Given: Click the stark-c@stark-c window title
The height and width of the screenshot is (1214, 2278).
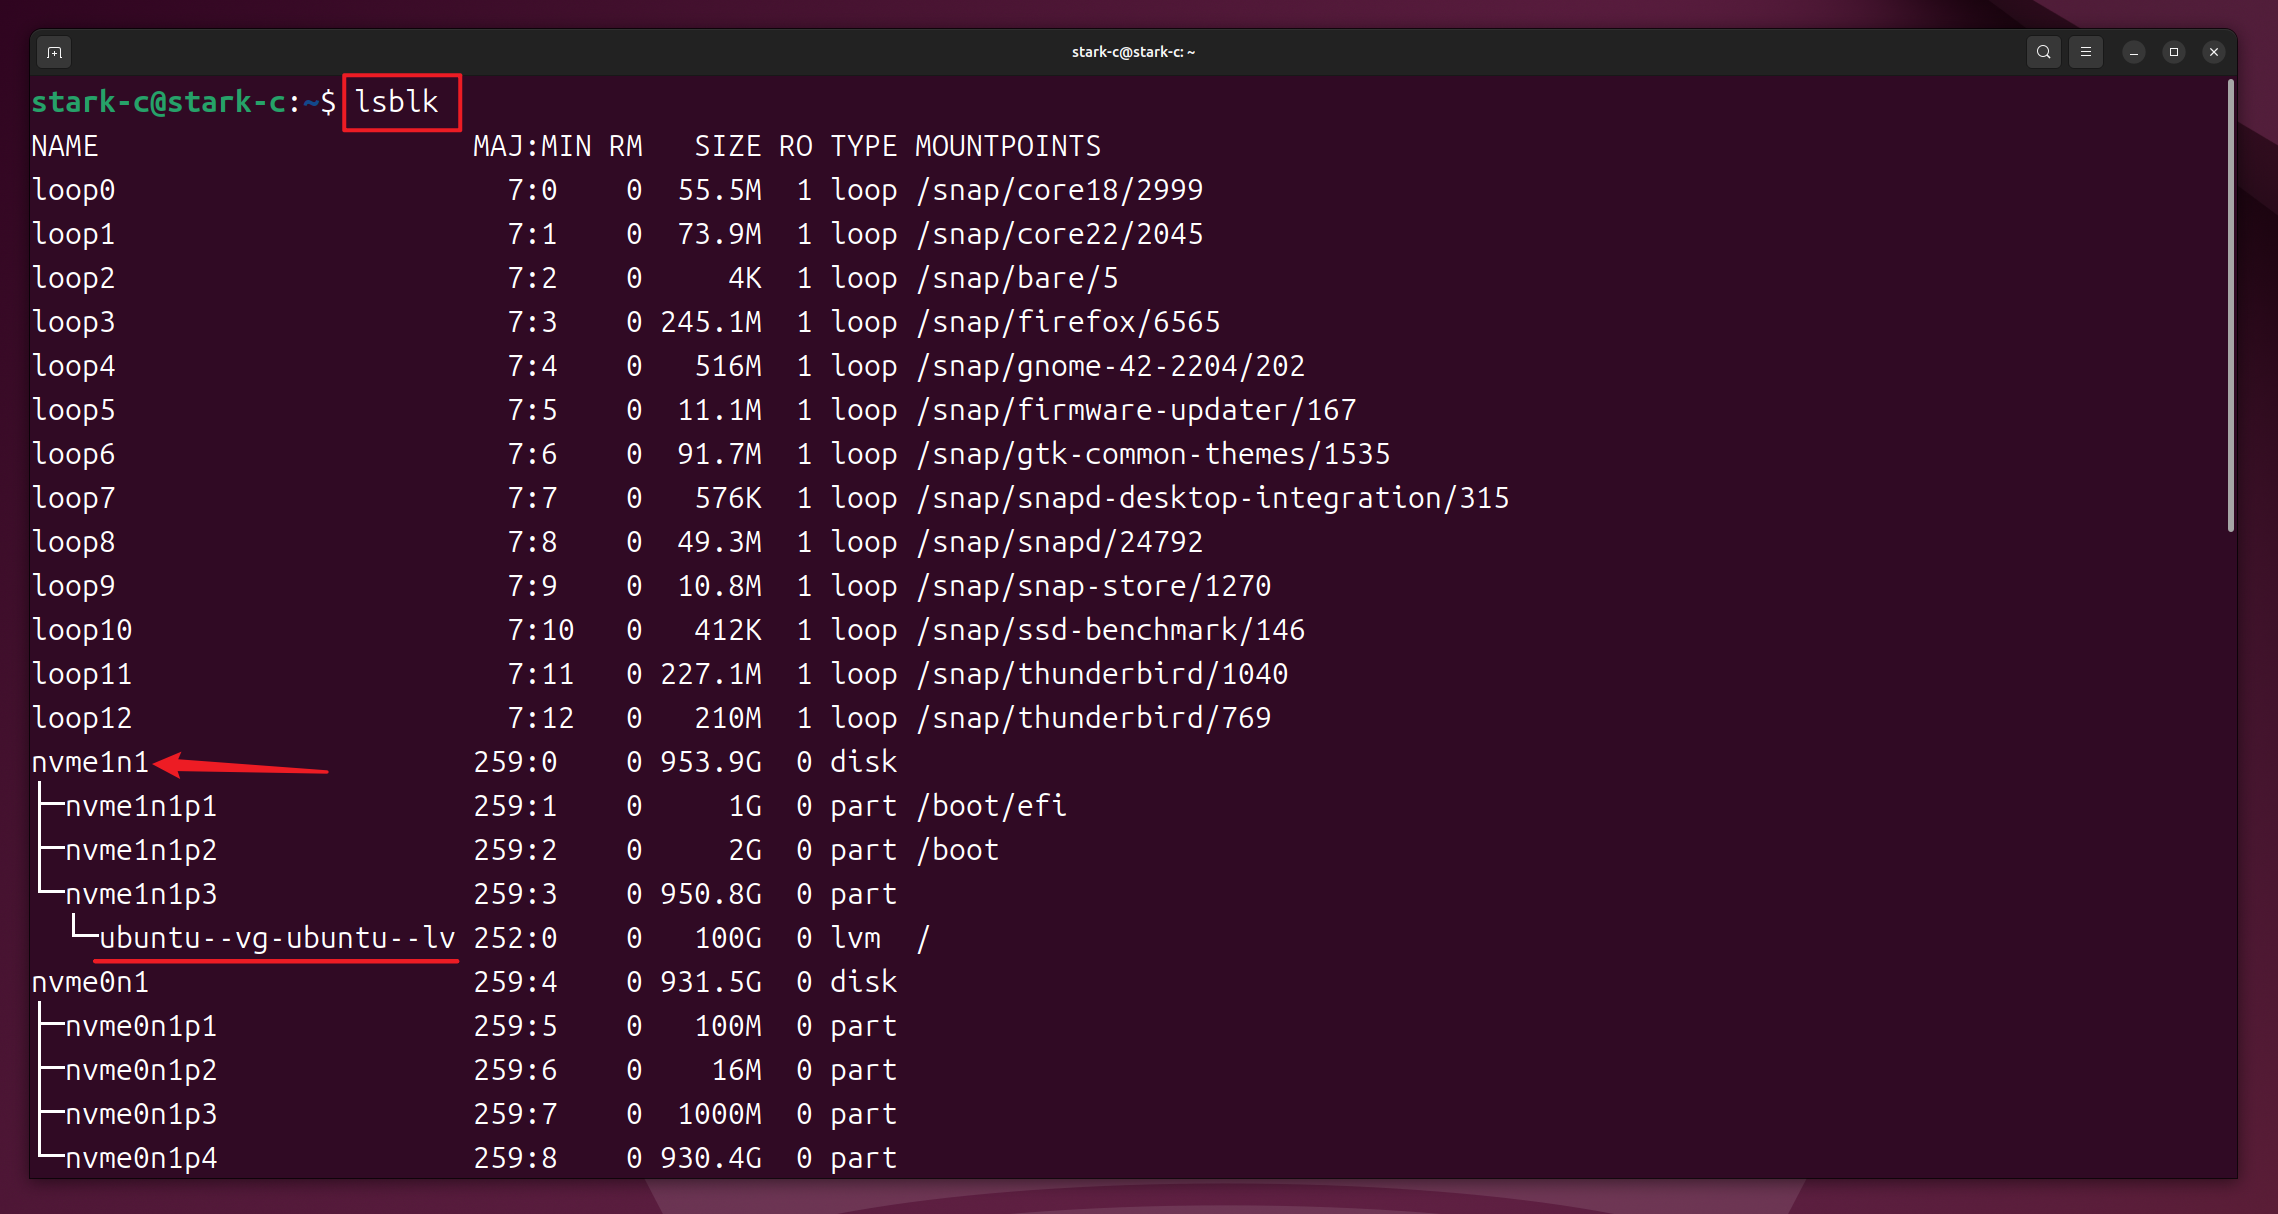Looking at the screenshot, I should (1133, 52).
